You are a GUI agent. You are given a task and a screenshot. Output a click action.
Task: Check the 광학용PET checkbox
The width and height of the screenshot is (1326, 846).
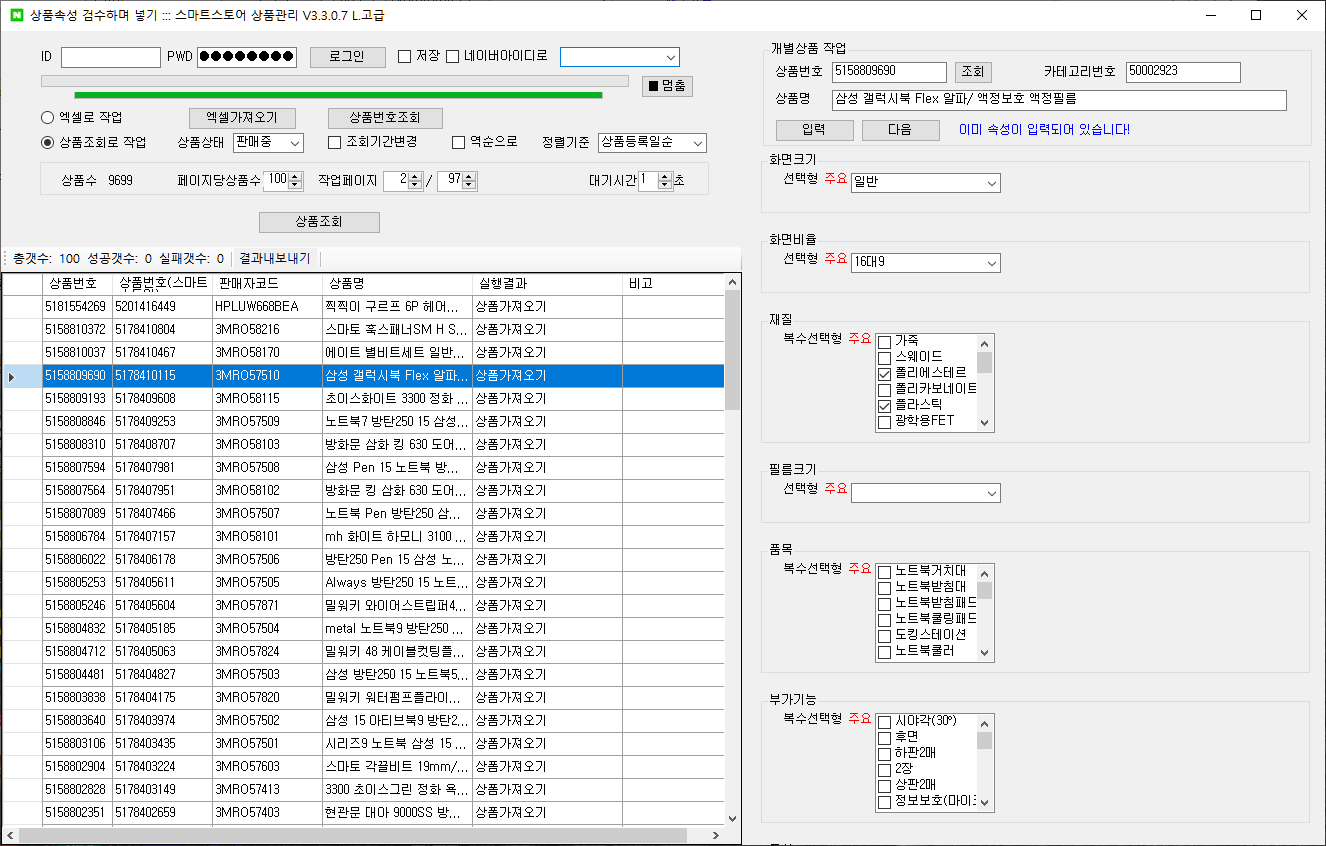[884, 422]
